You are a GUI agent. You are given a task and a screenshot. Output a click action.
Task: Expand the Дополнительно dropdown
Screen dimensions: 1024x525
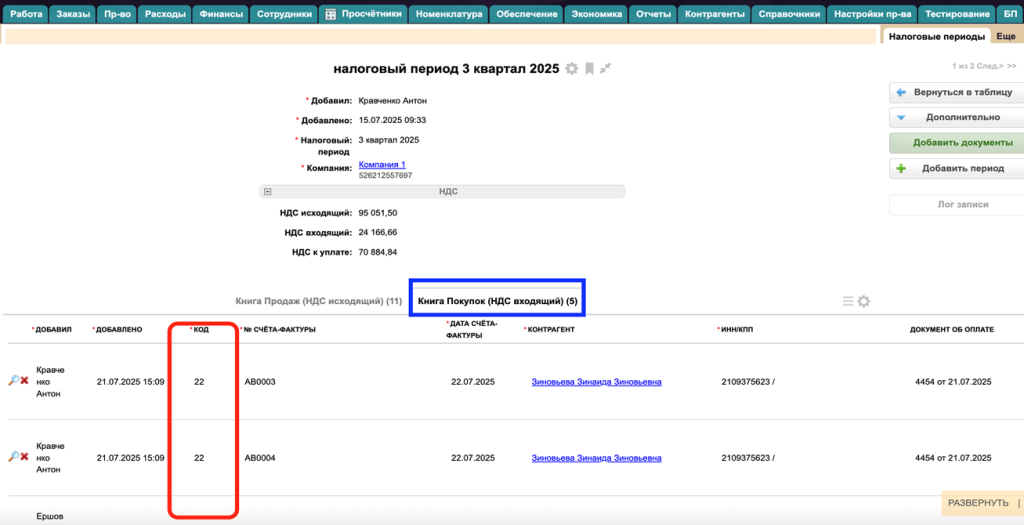(956, 117)
